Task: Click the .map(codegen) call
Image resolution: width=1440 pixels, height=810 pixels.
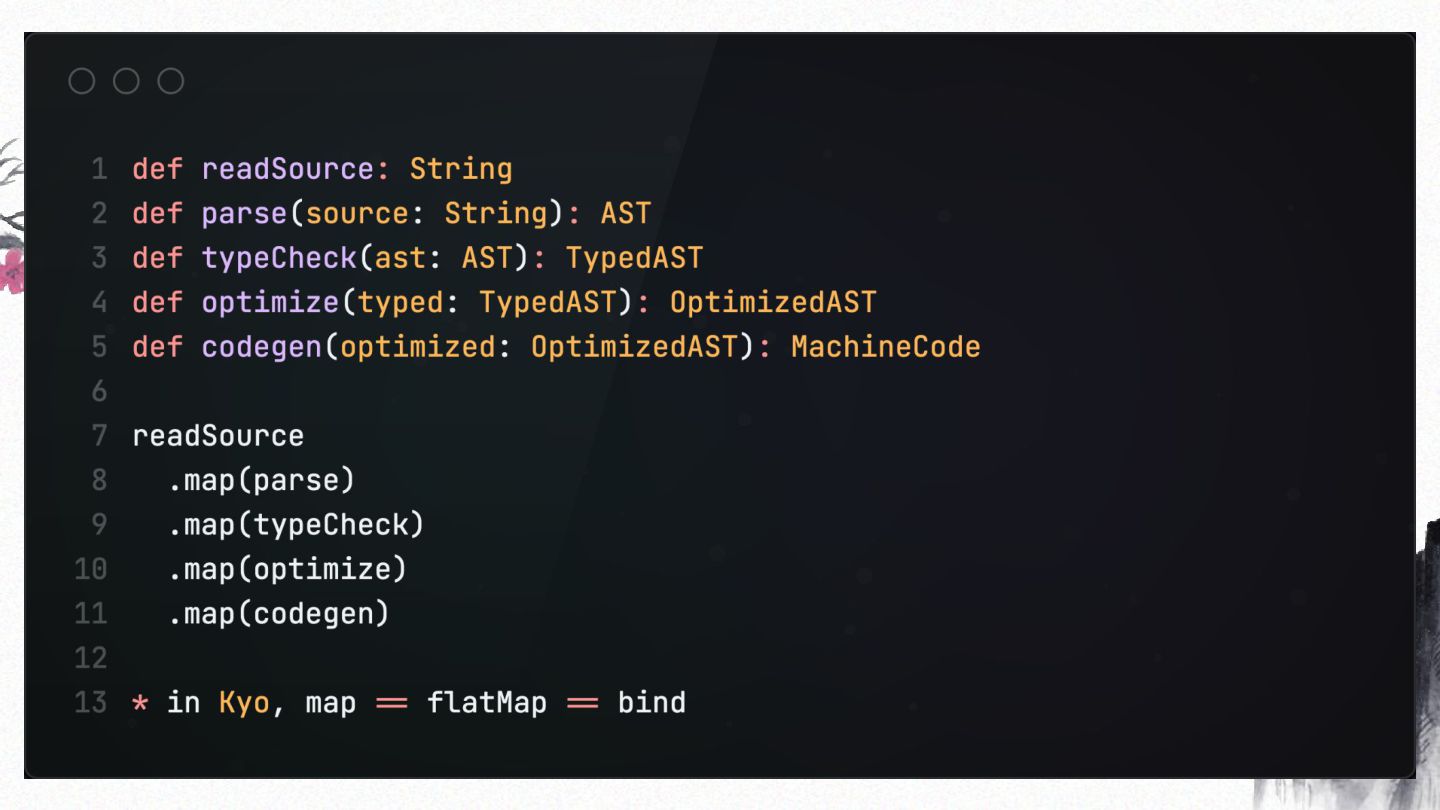Action: tap(278, 613)
